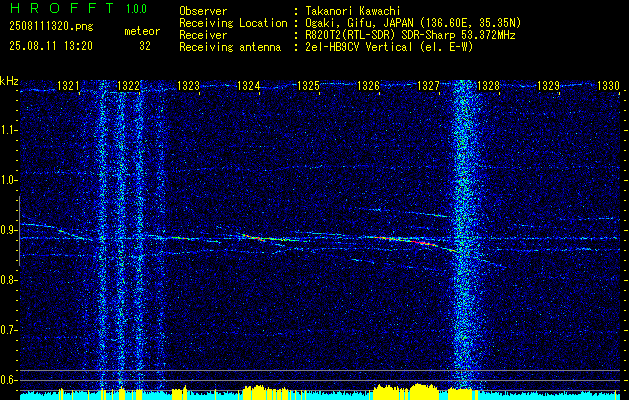This screenshot has width=629, height=400.
Task: Click the 0.8 kHz axis label
Action: (x=8, y=280)
